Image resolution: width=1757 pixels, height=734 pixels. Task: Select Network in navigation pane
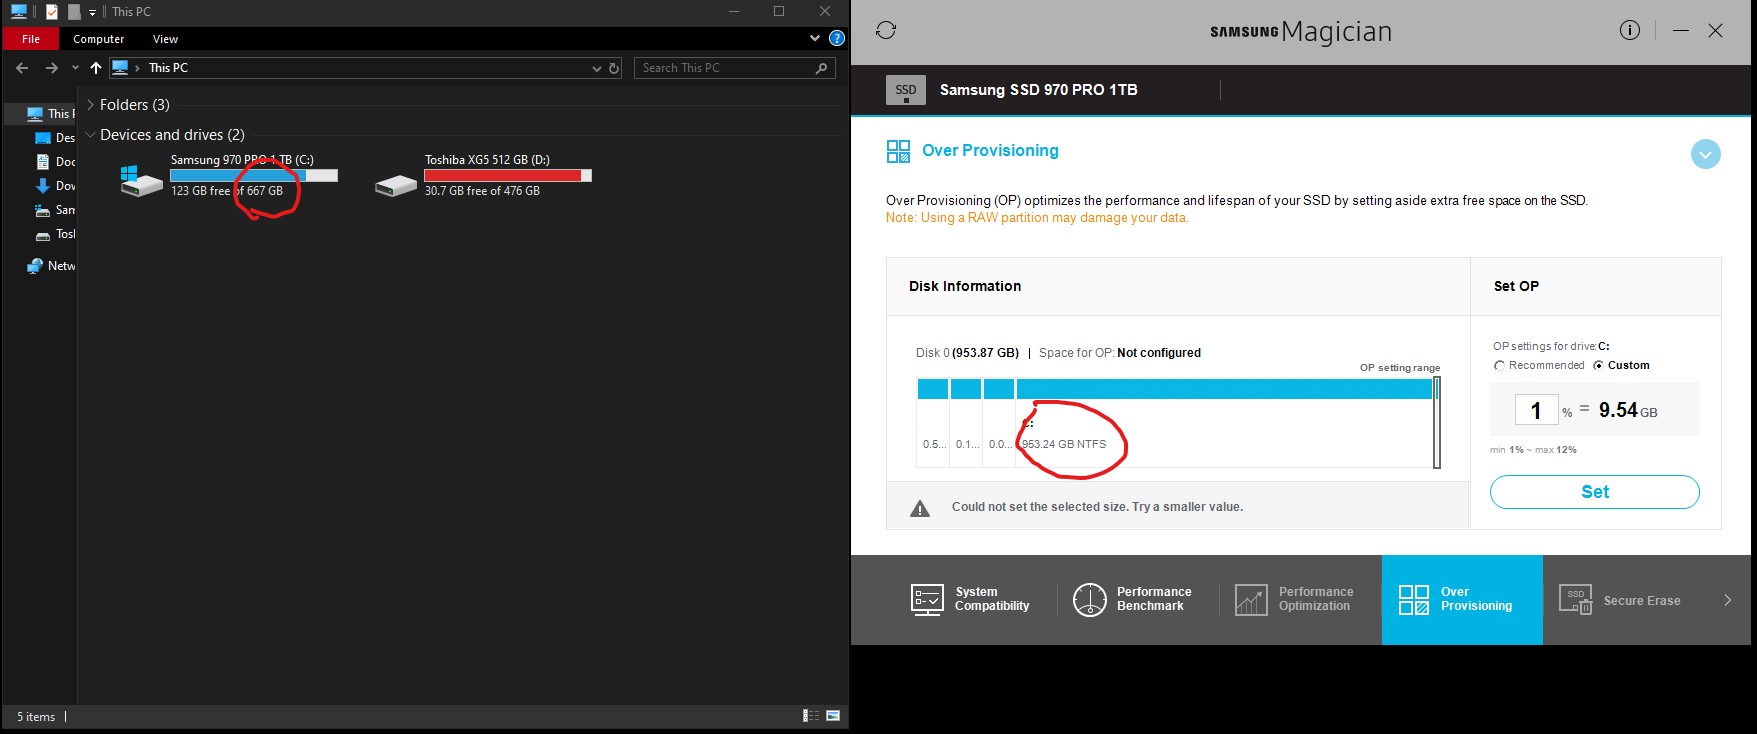click(x=51, y=266)
